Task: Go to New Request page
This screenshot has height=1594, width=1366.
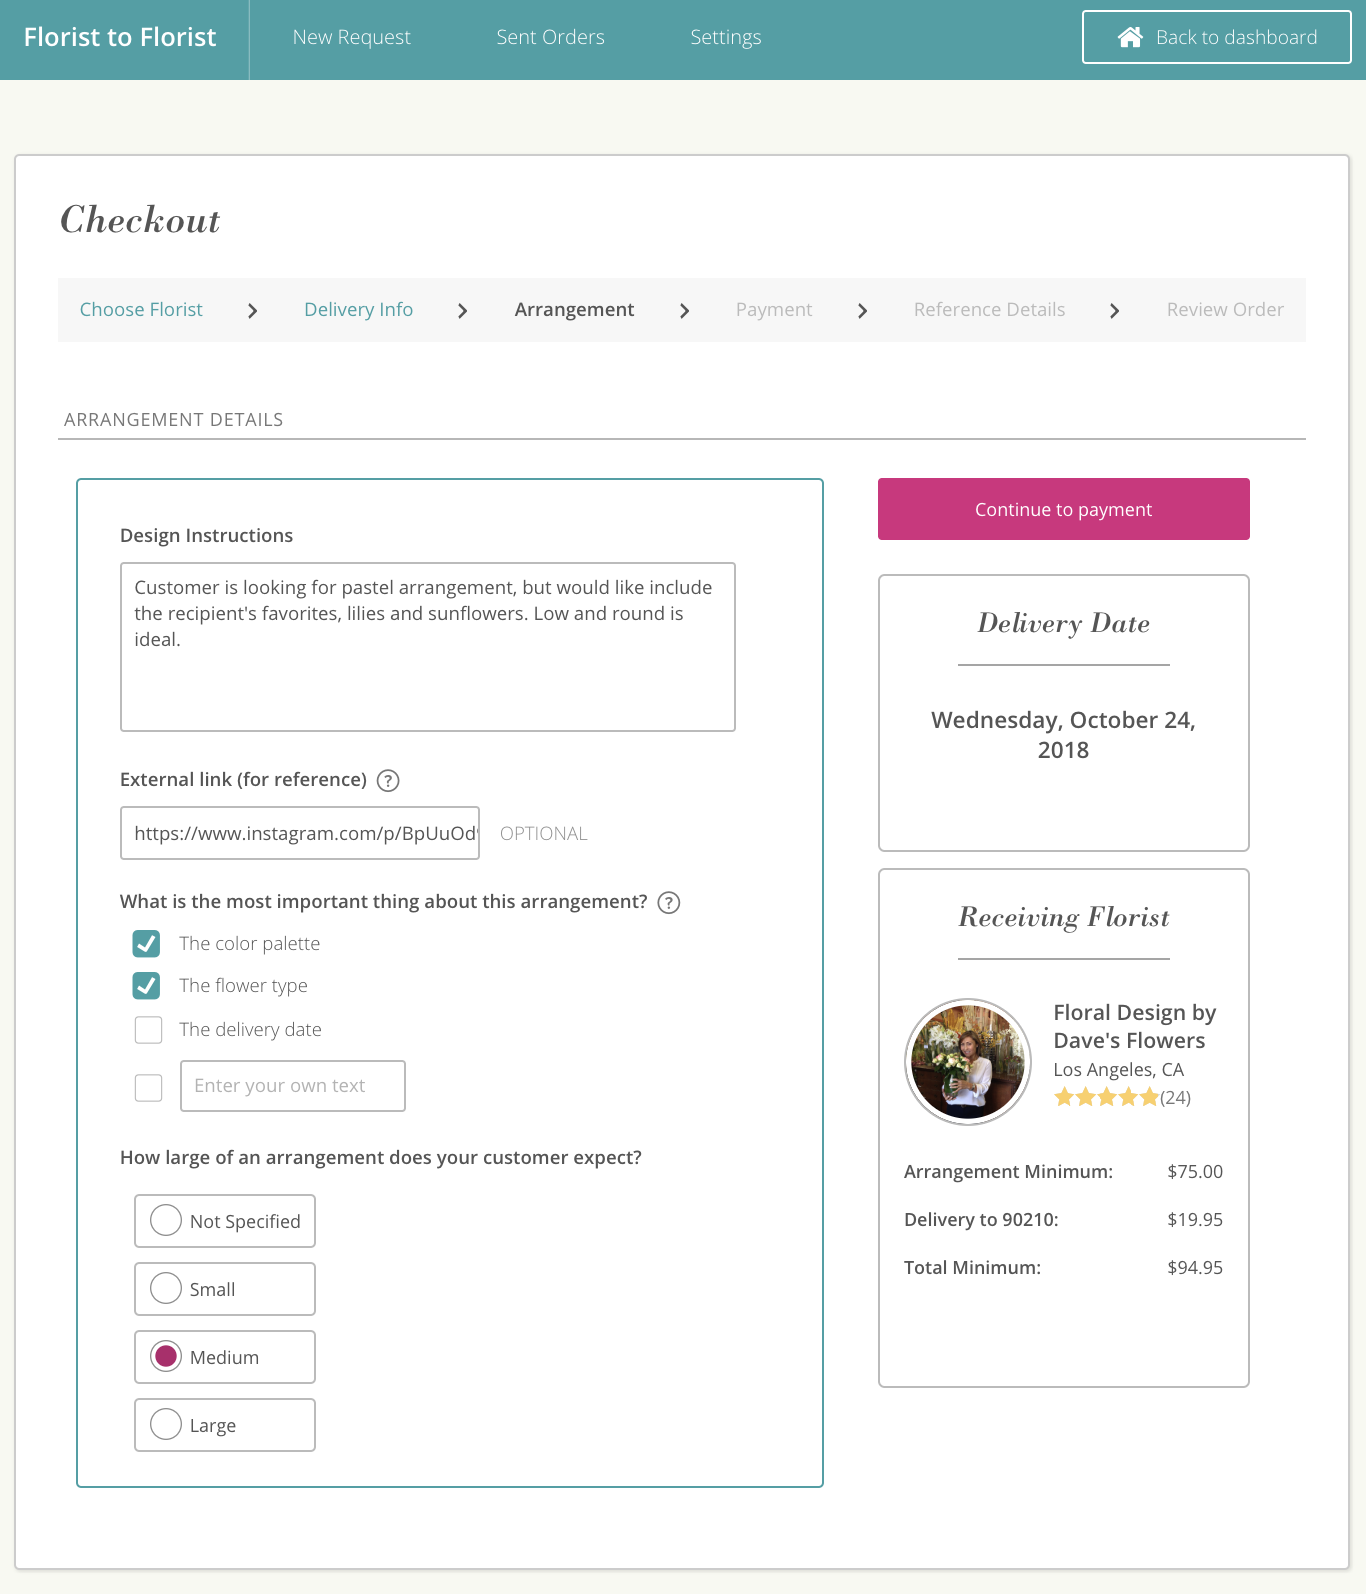Action: [x=351, y=37]
